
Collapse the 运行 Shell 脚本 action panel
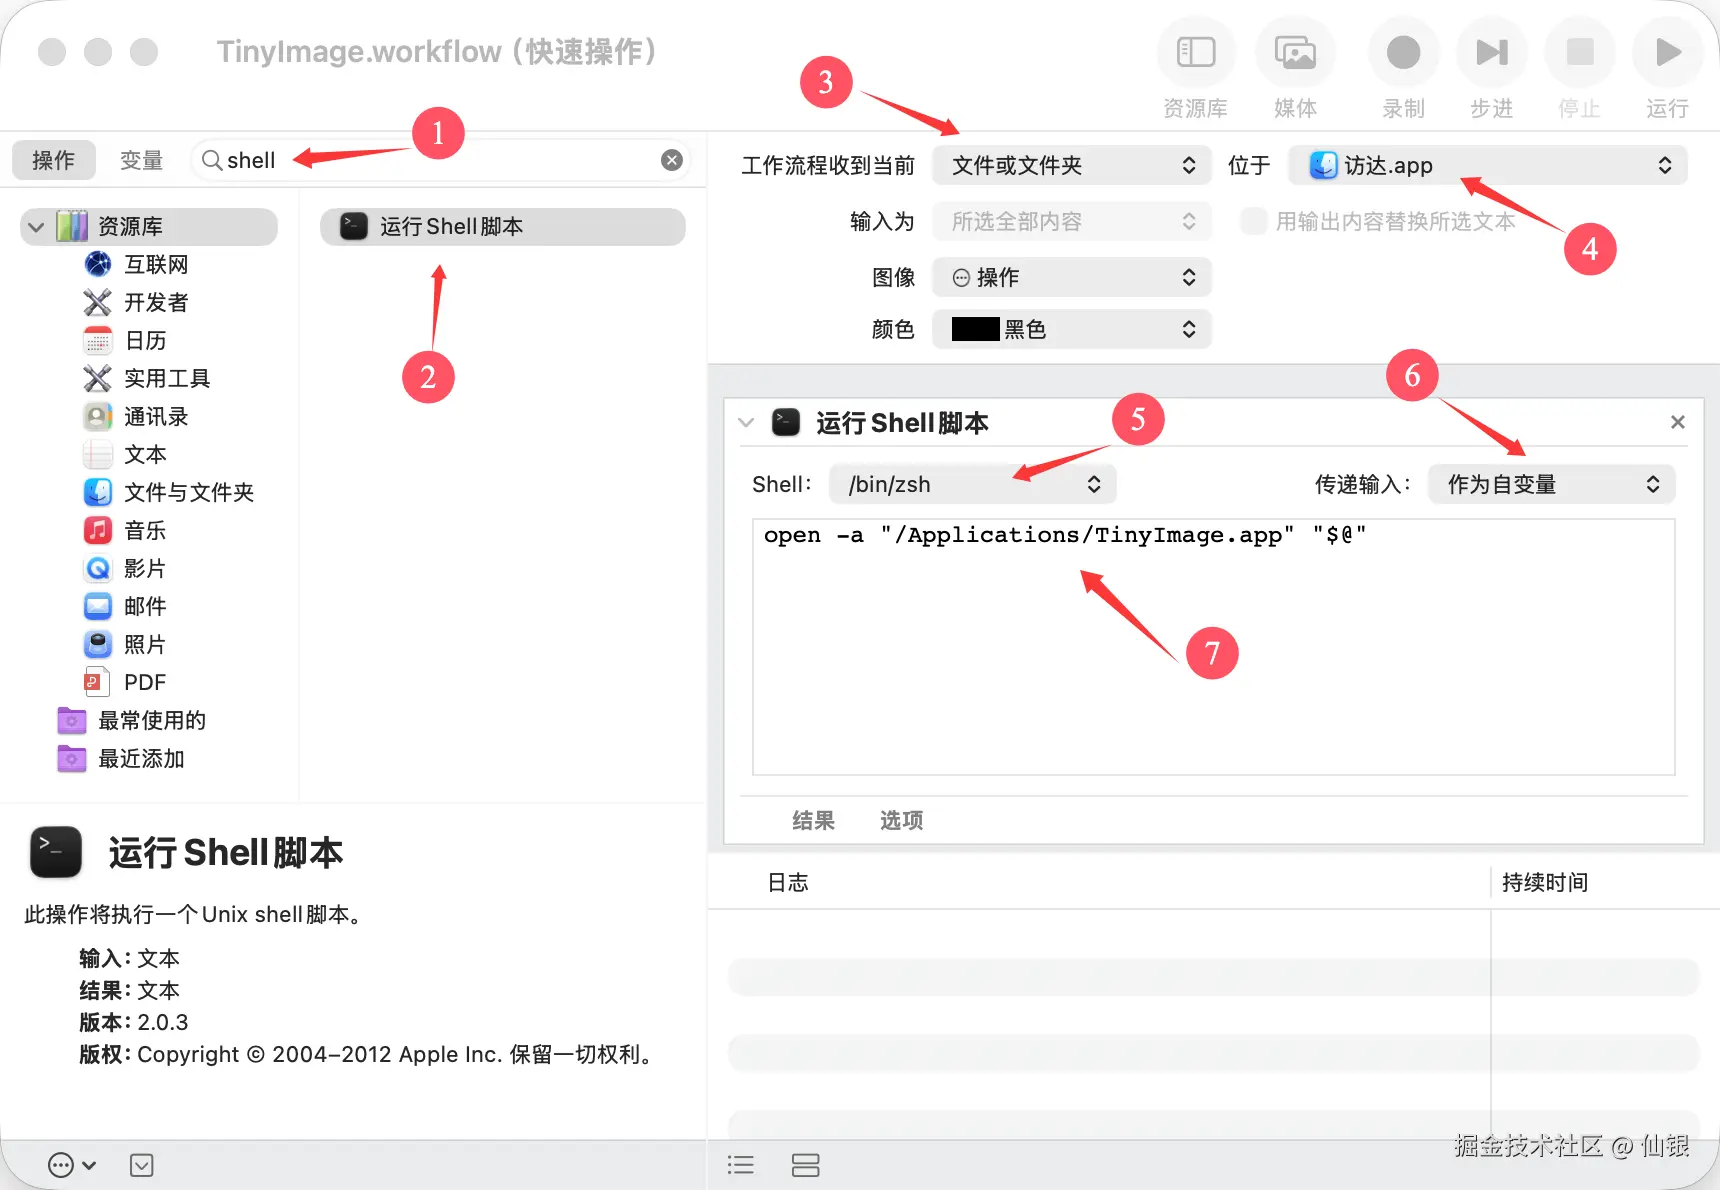pyautogui.click(x=746, y=423)
